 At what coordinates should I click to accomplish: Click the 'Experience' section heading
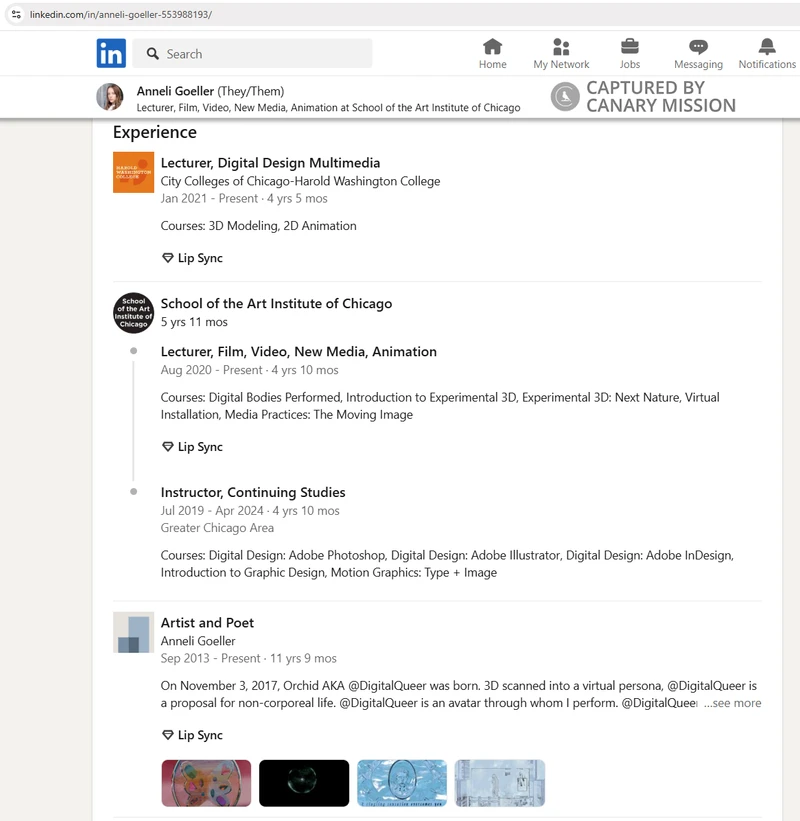(155, 132)
